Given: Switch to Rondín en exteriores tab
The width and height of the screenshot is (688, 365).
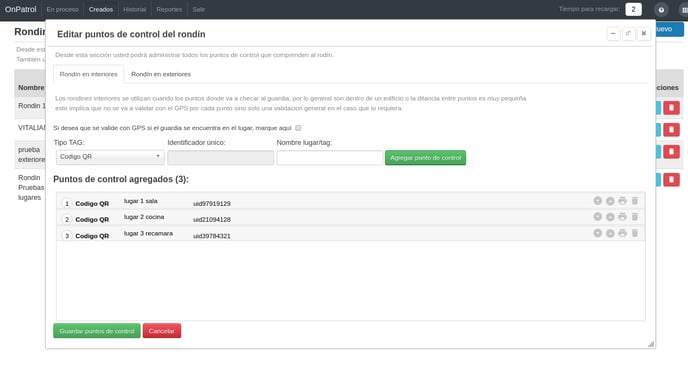Looking at the screenshot, I should (161, 74).
